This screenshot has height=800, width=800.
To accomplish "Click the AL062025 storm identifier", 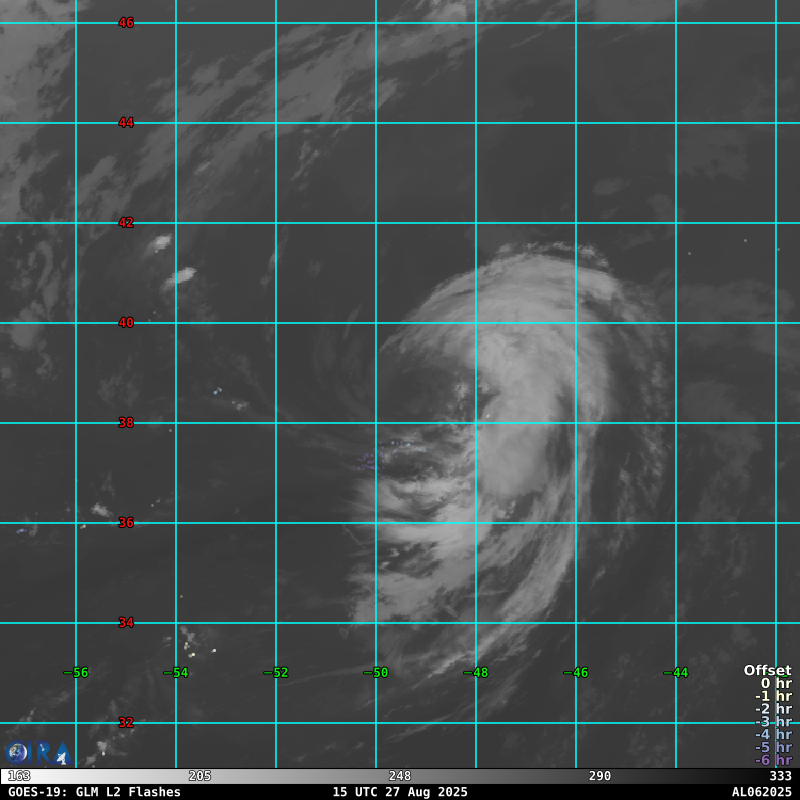I will pos(761,792).
